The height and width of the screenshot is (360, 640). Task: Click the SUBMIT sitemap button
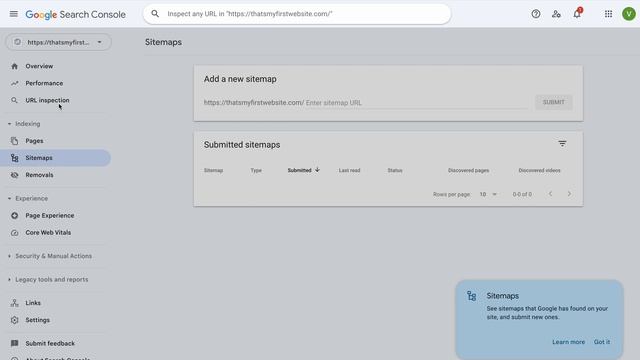tap(553, 102)
